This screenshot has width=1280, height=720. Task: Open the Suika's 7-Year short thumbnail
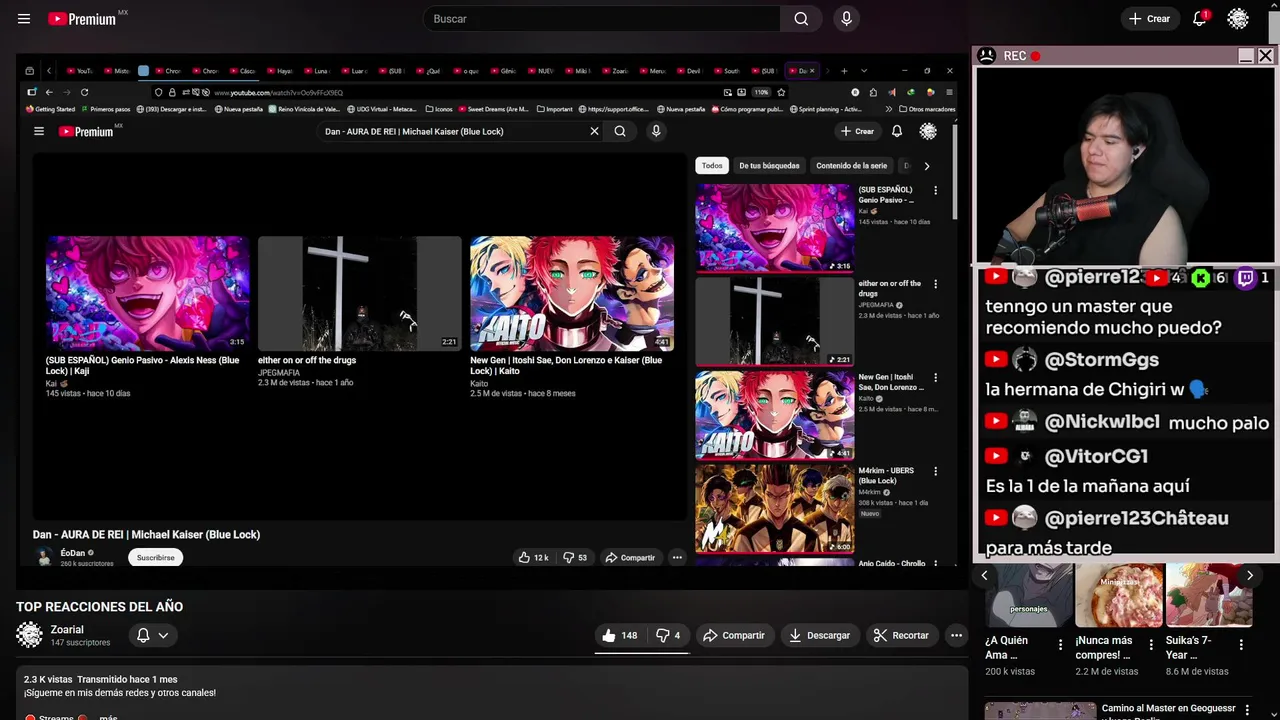[1209, 595]
